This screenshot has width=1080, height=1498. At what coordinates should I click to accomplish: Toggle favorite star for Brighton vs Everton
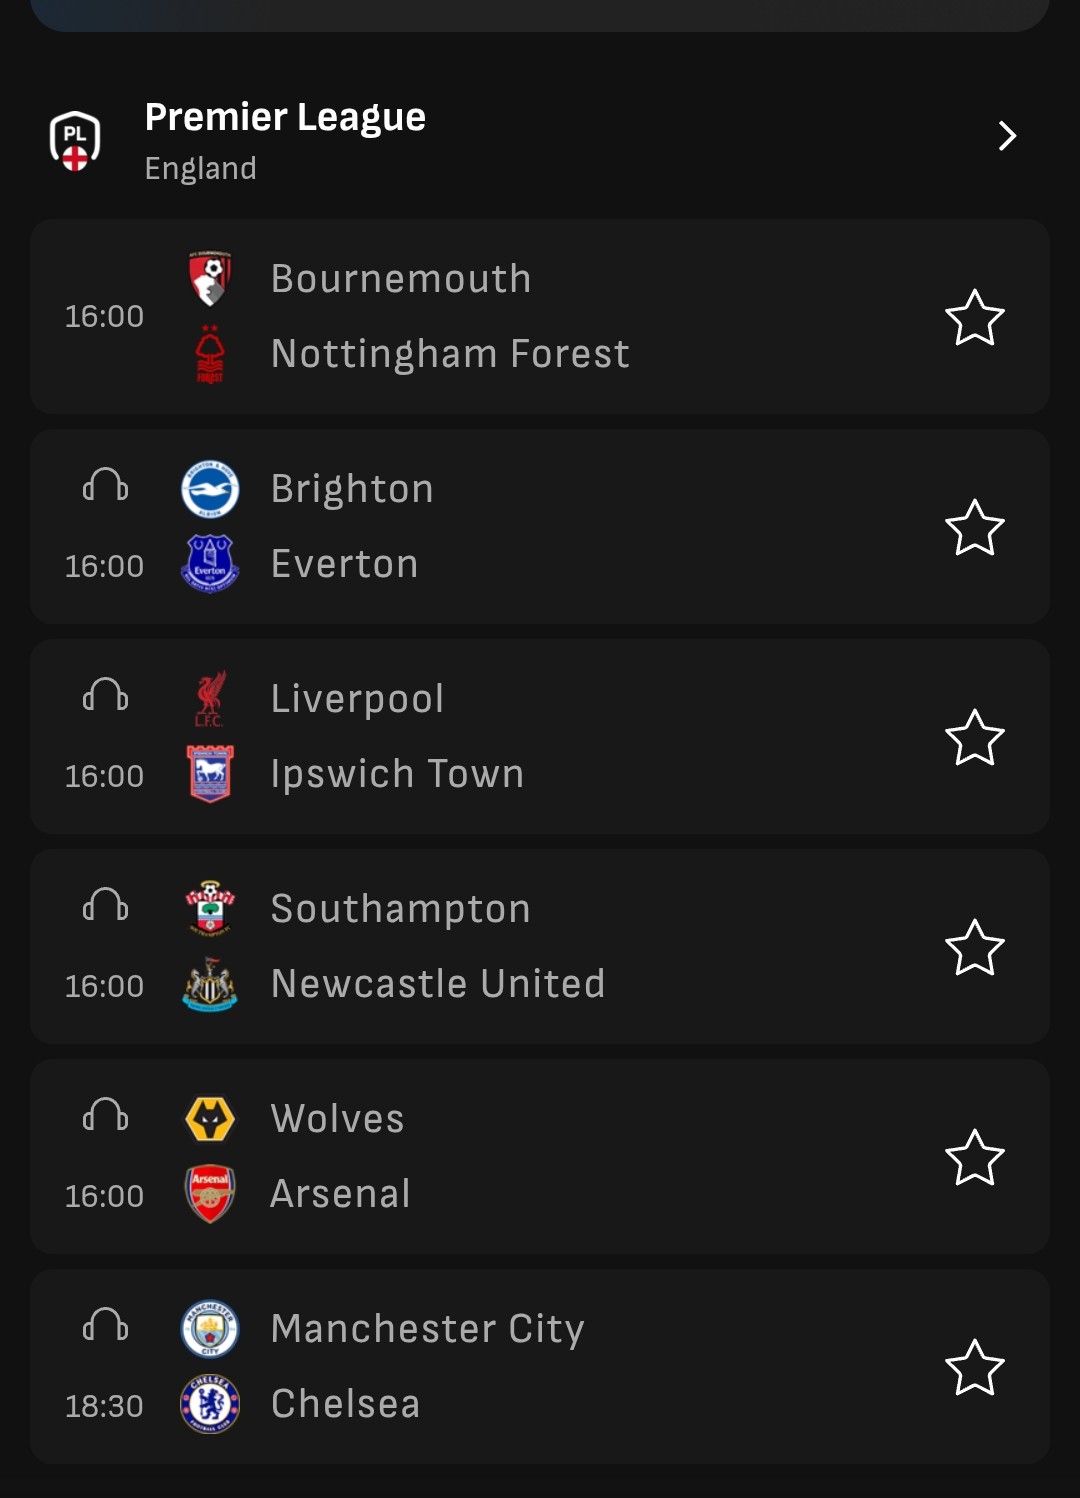coord(974,528)
